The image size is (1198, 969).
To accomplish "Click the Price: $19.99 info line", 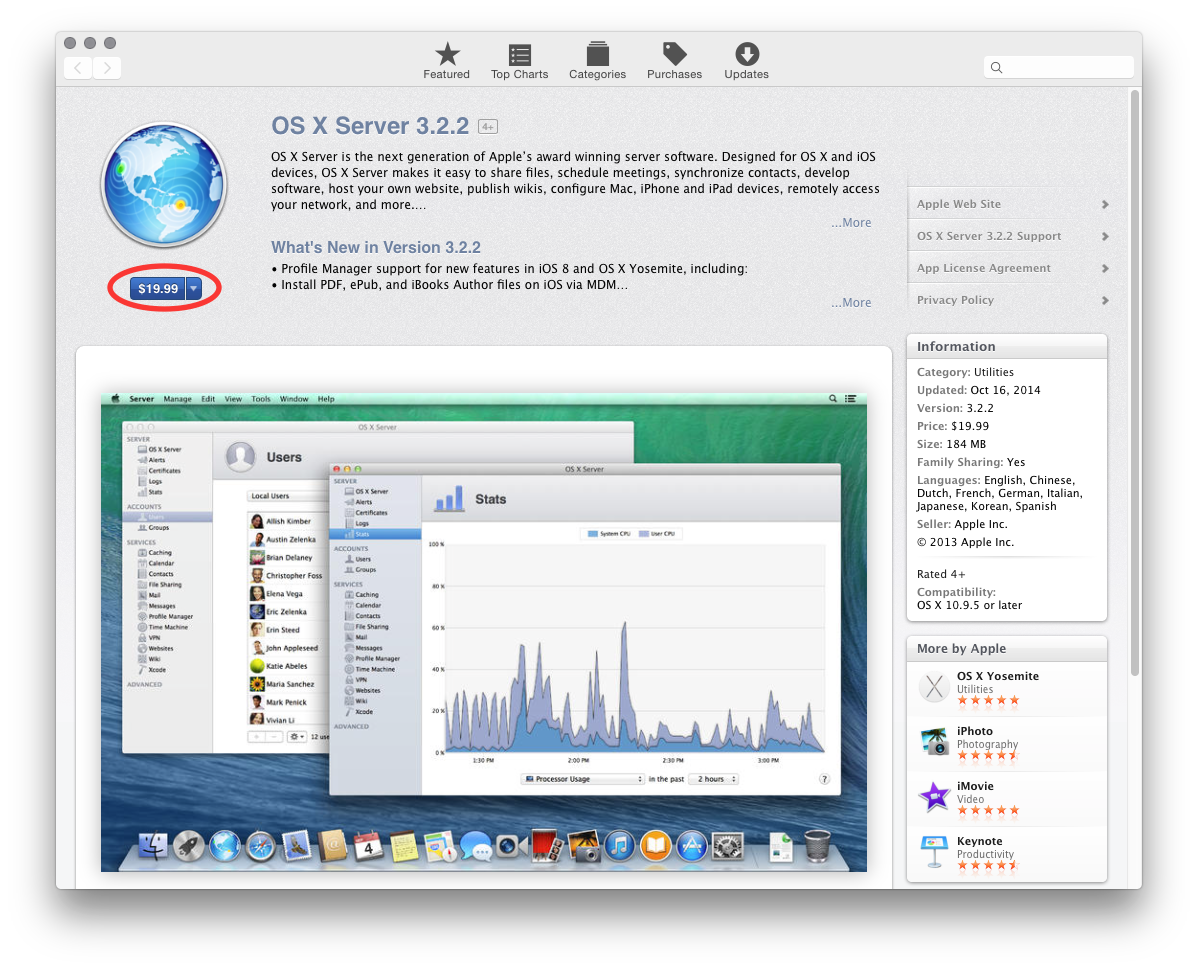I will tap(953, 426).
